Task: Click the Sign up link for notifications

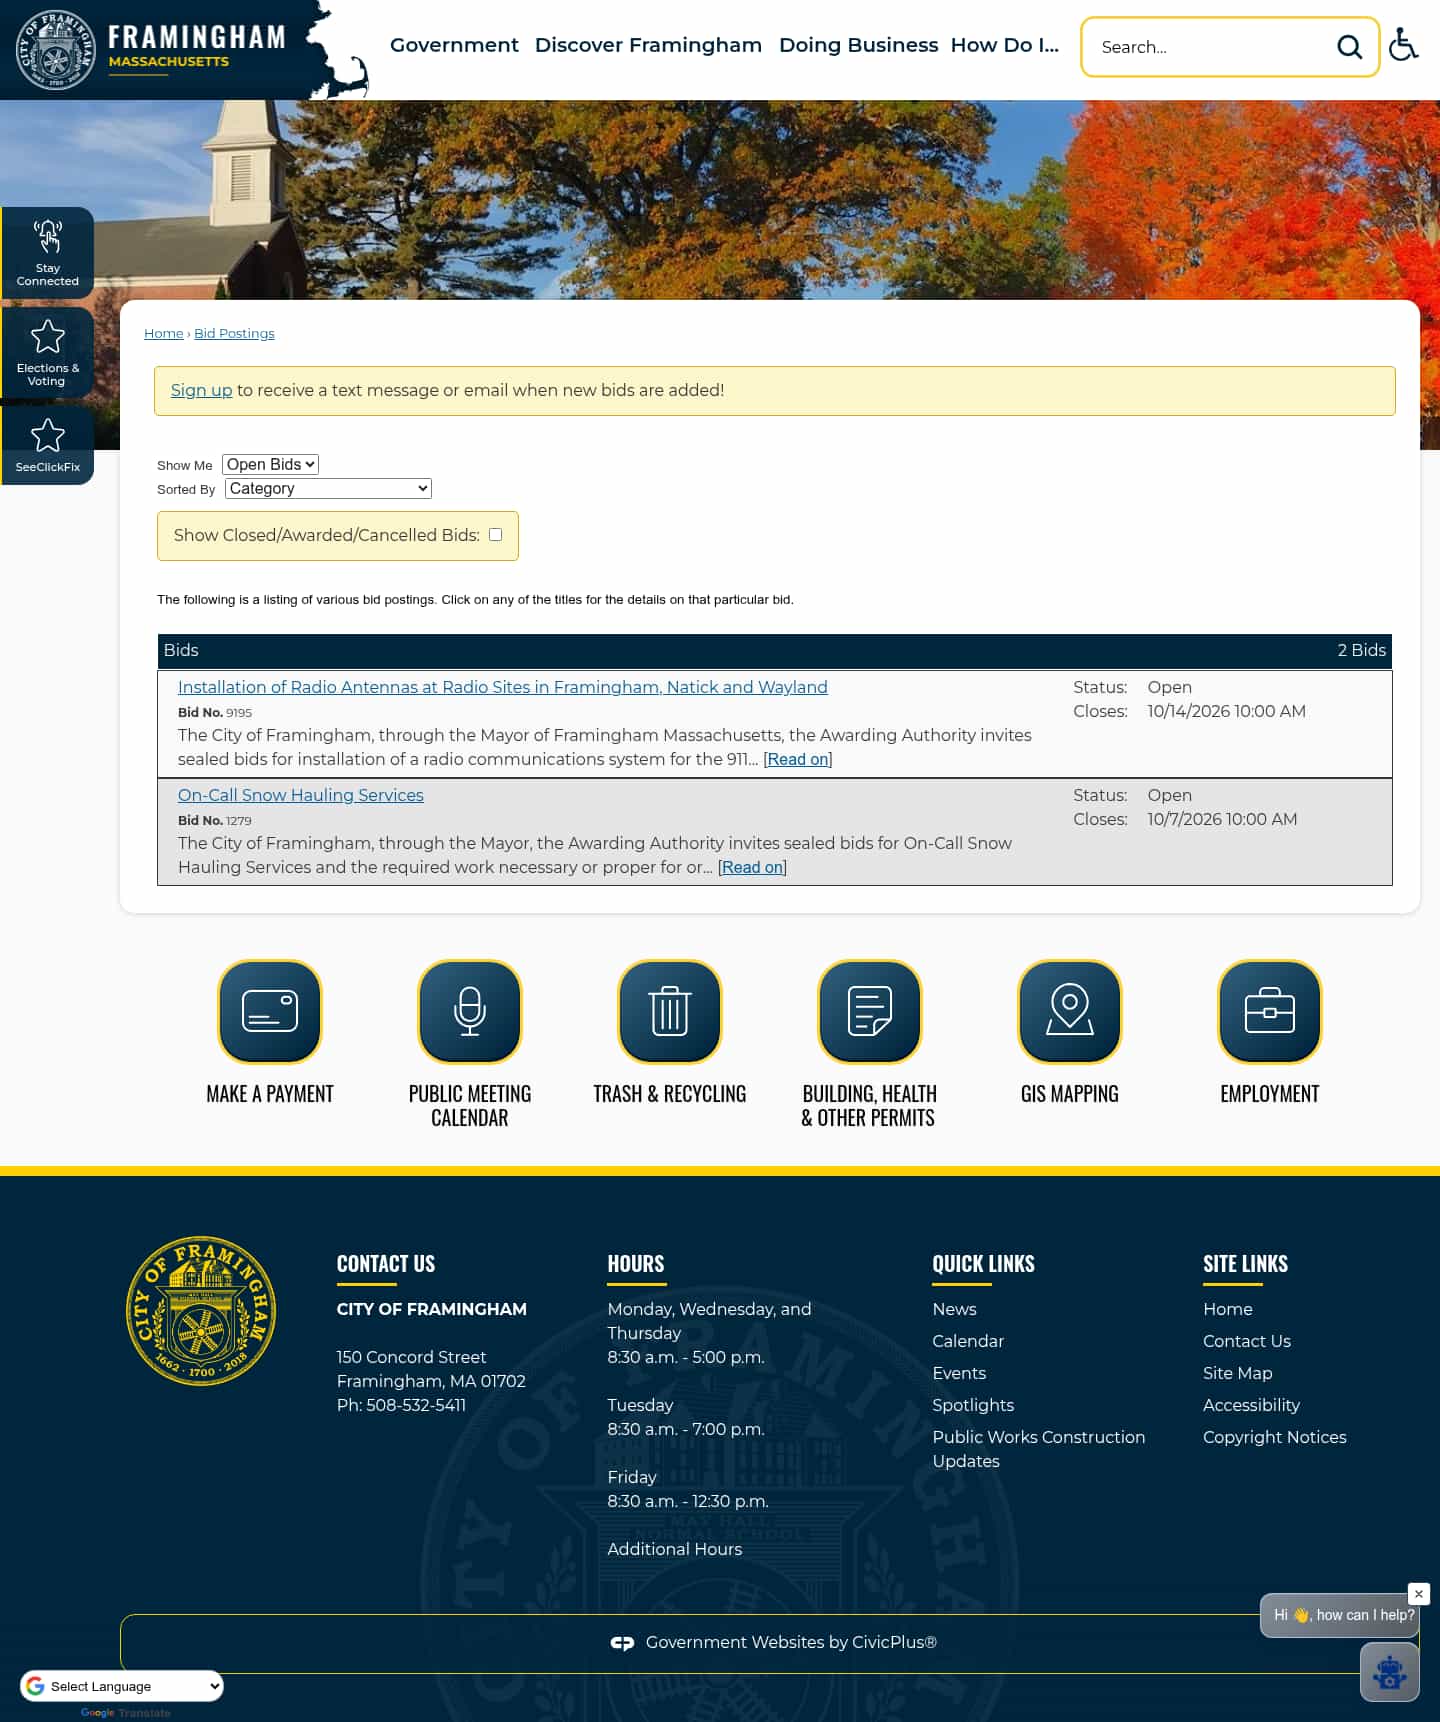Action: (201, 390)
